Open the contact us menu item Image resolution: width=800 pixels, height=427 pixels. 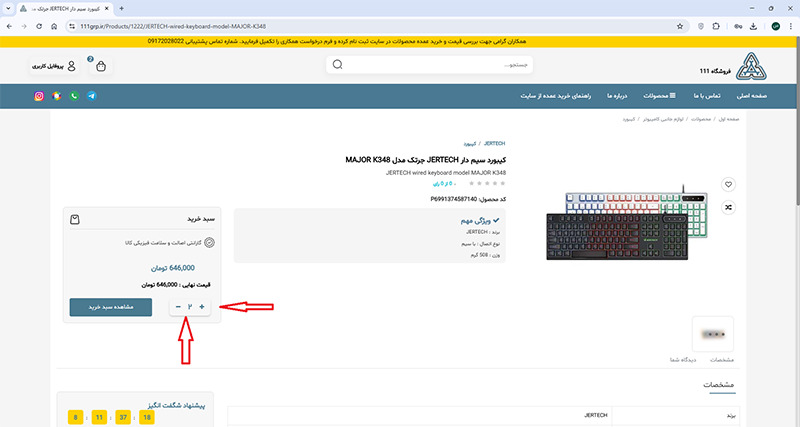click(x=707, y=96)
